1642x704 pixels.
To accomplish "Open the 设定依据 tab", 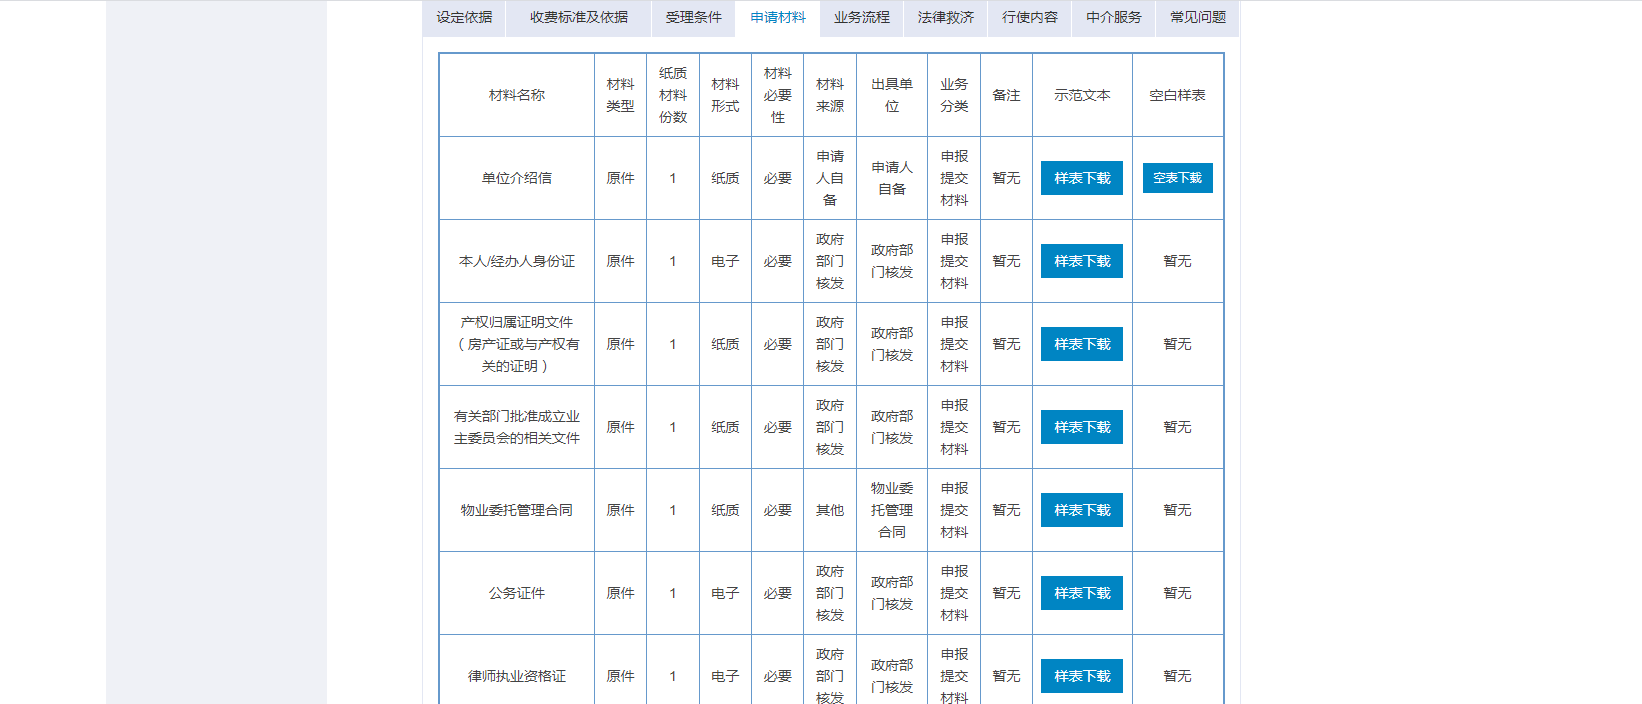I will (464, 18).
